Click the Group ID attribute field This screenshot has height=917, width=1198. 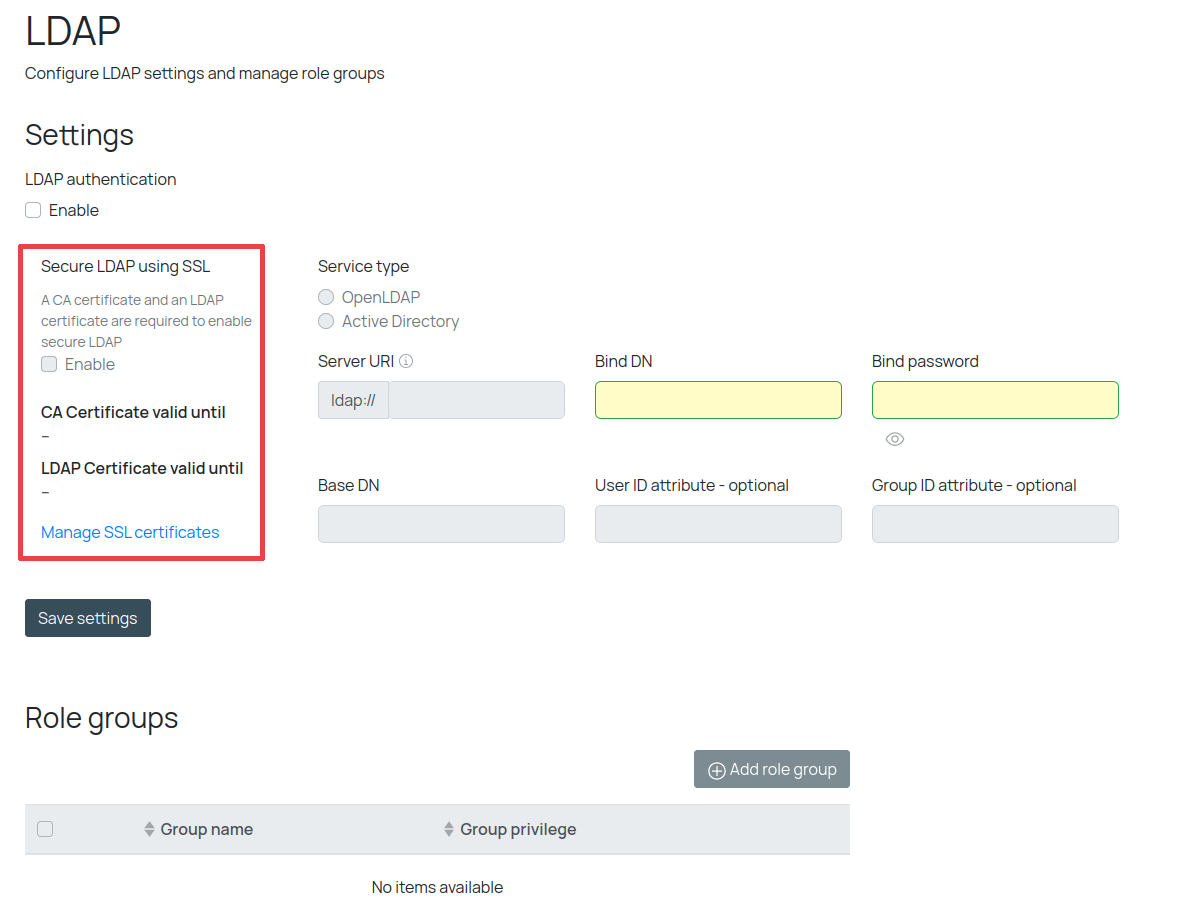click(x=995, y=524)
